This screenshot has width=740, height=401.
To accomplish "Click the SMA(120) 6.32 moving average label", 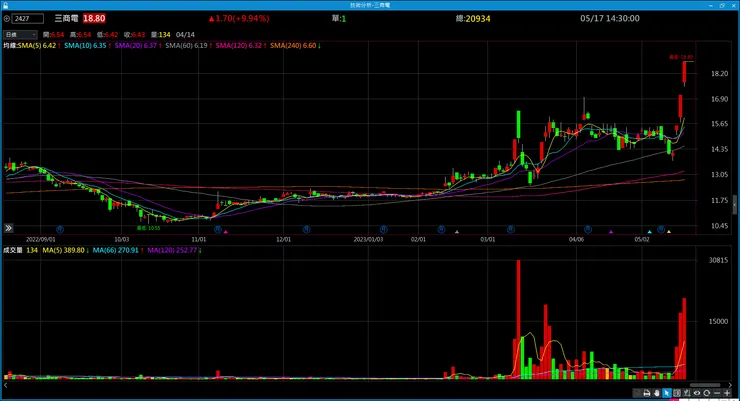I will [x=241, y=46].
